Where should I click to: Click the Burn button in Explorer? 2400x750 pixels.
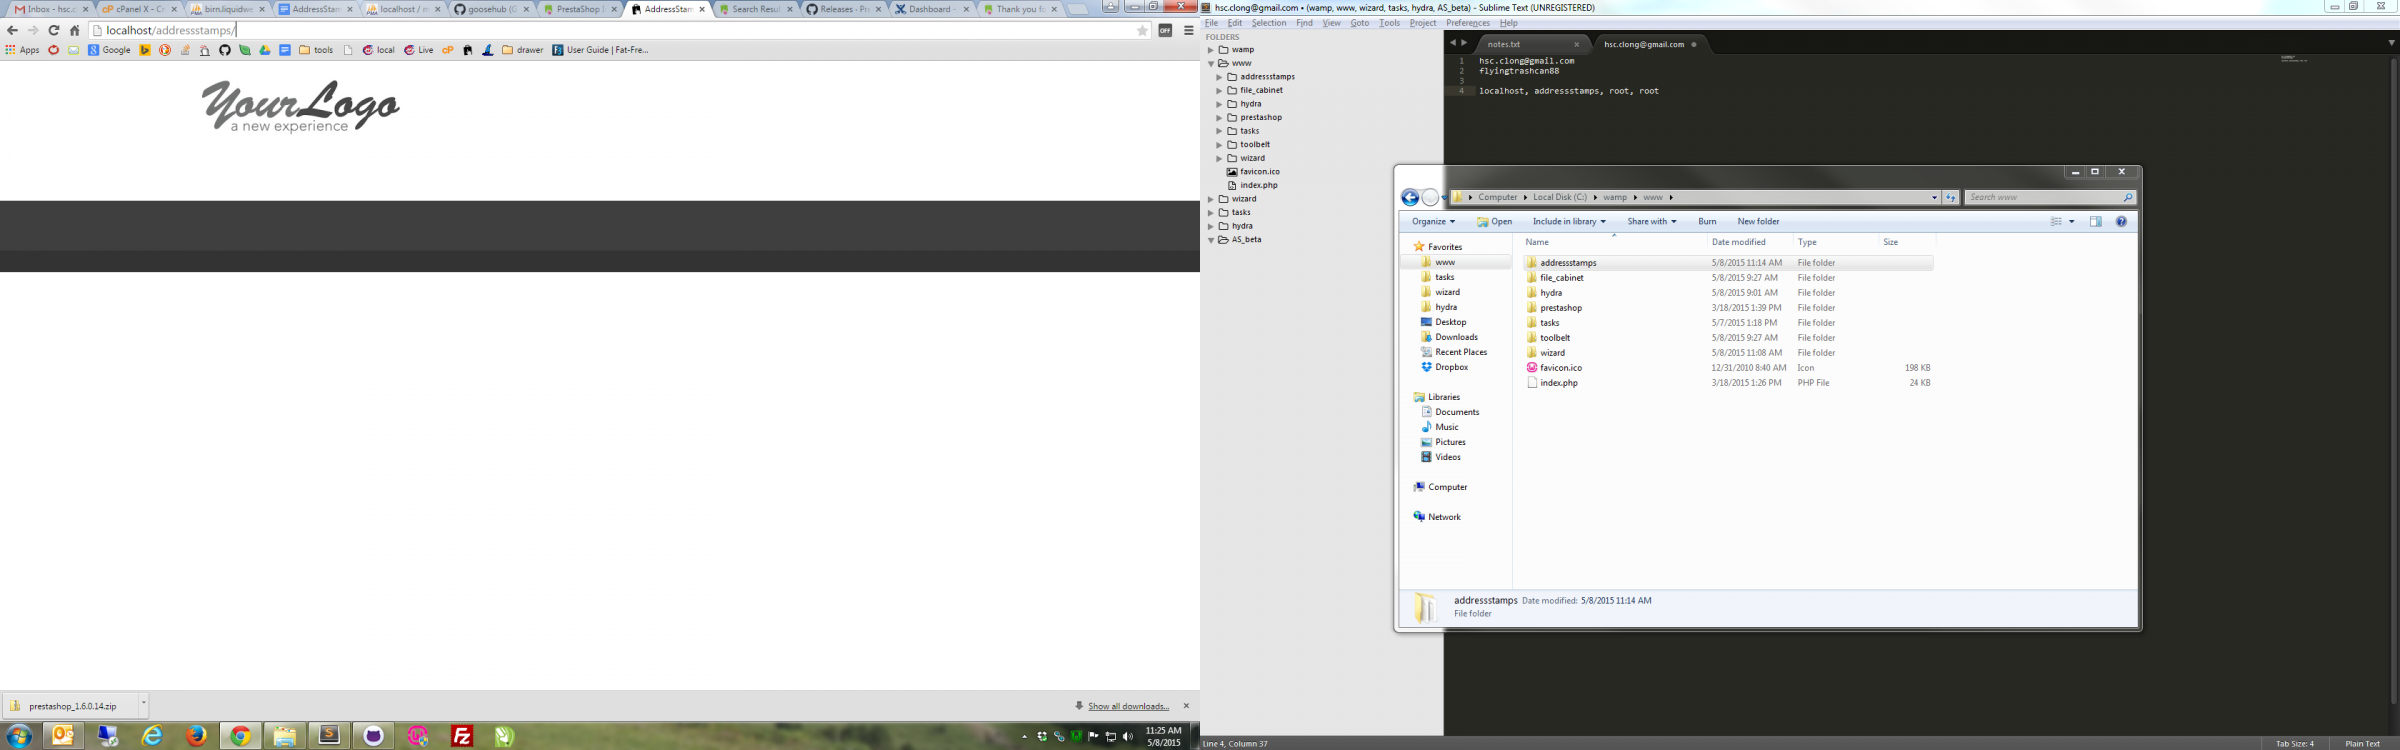[x=1707, y=222]
